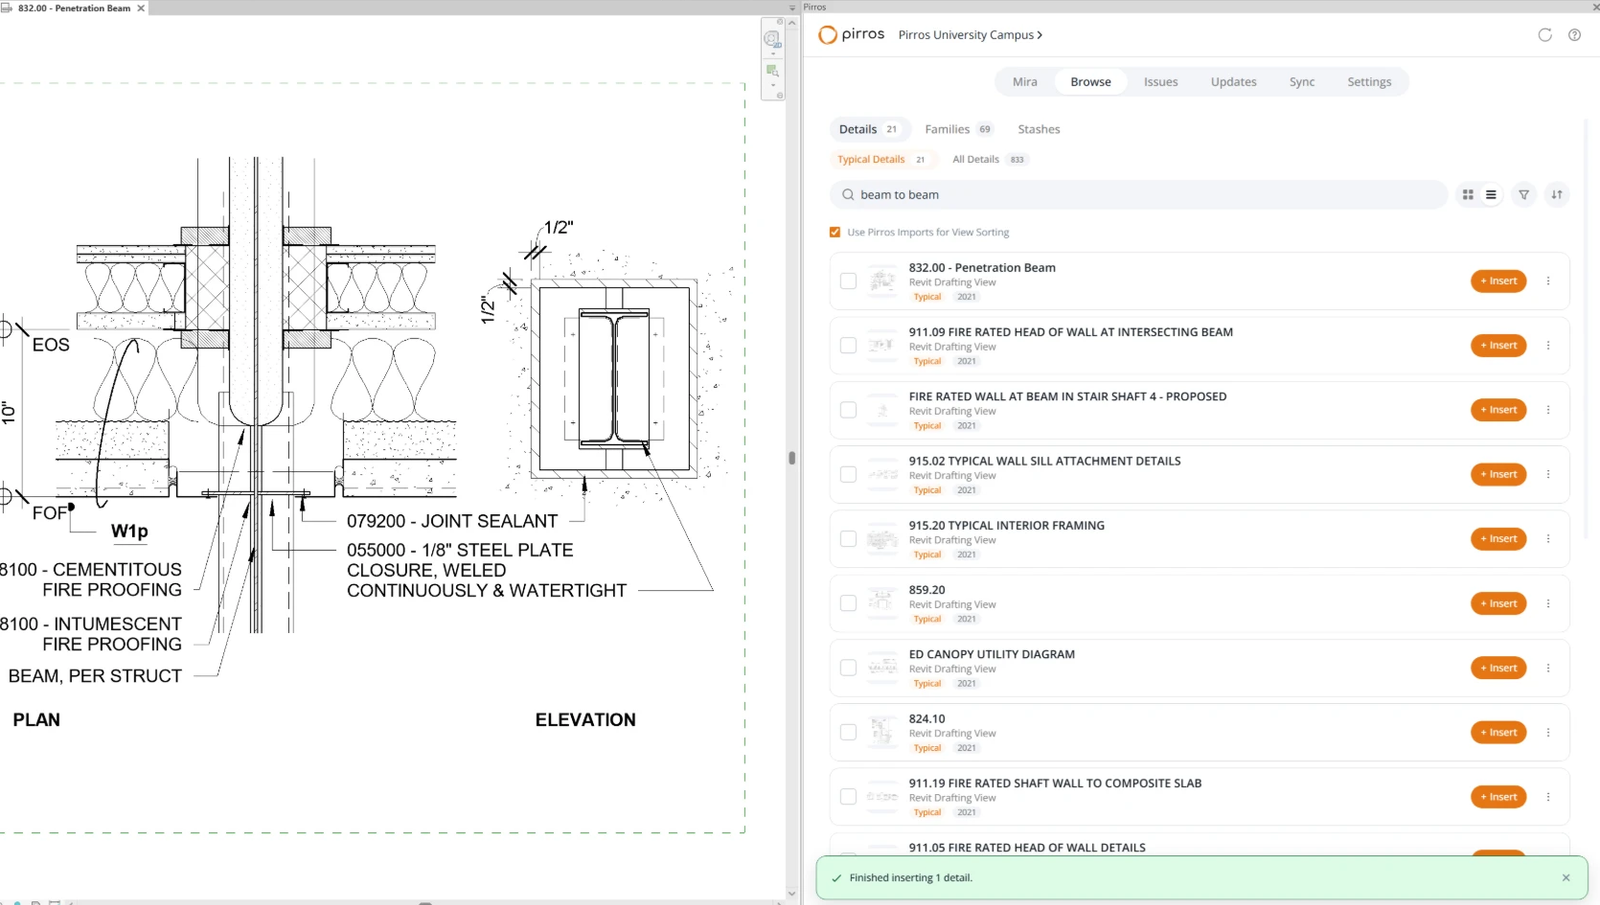Image resolution: width=1600 pixels, height=905 pixels.
Task: Show All Details filter
Action: (988, 159)
